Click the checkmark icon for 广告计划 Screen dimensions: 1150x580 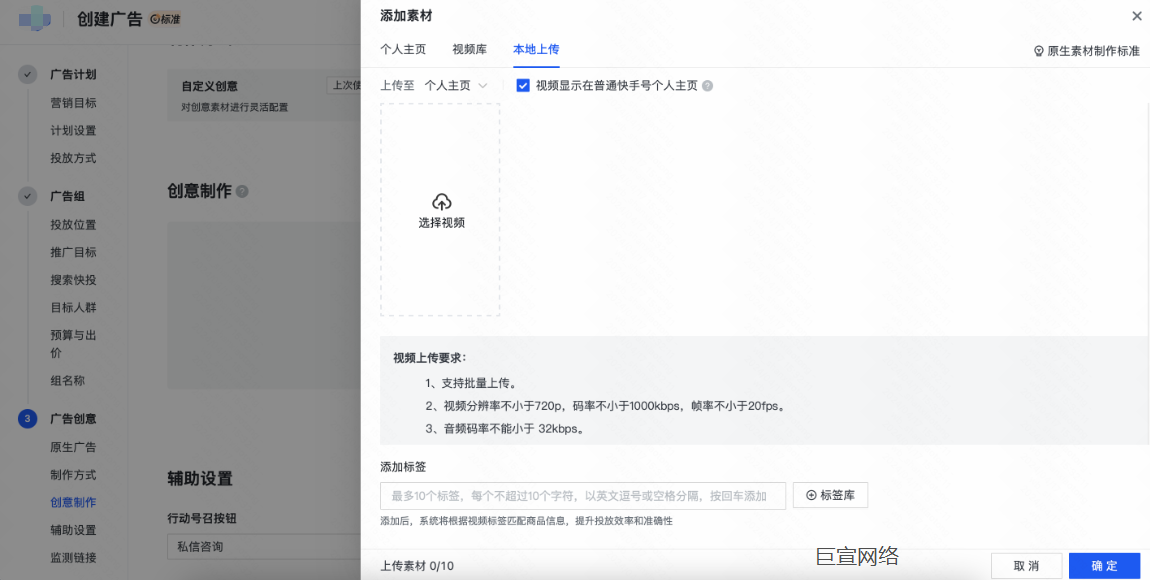point(28,75)
